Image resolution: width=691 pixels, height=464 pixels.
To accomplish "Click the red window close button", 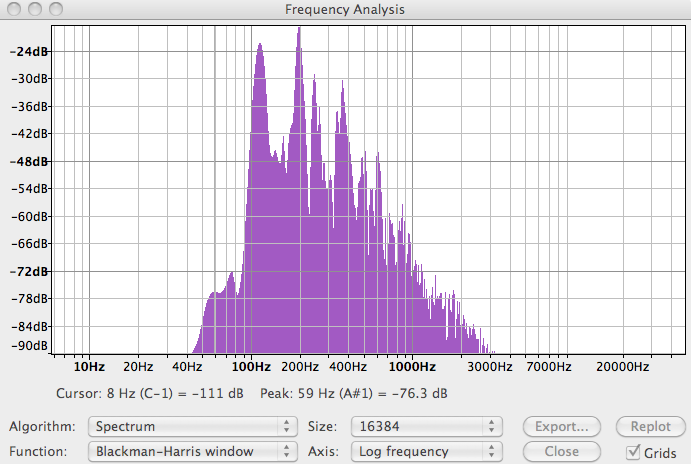I will (x=13, y=9).
